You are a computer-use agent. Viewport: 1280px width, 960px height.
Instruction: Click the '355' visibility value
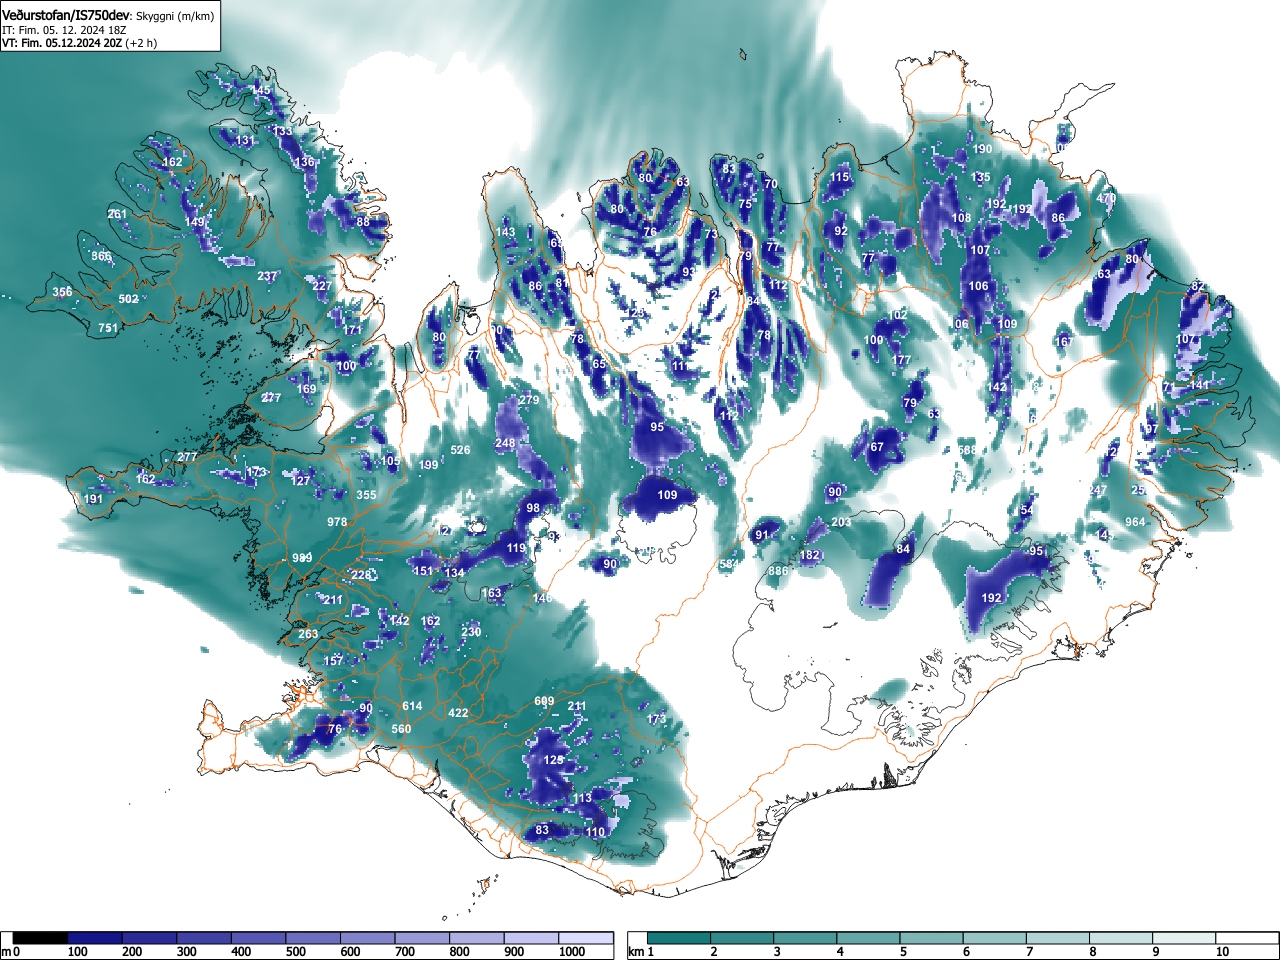coord(366,495)
